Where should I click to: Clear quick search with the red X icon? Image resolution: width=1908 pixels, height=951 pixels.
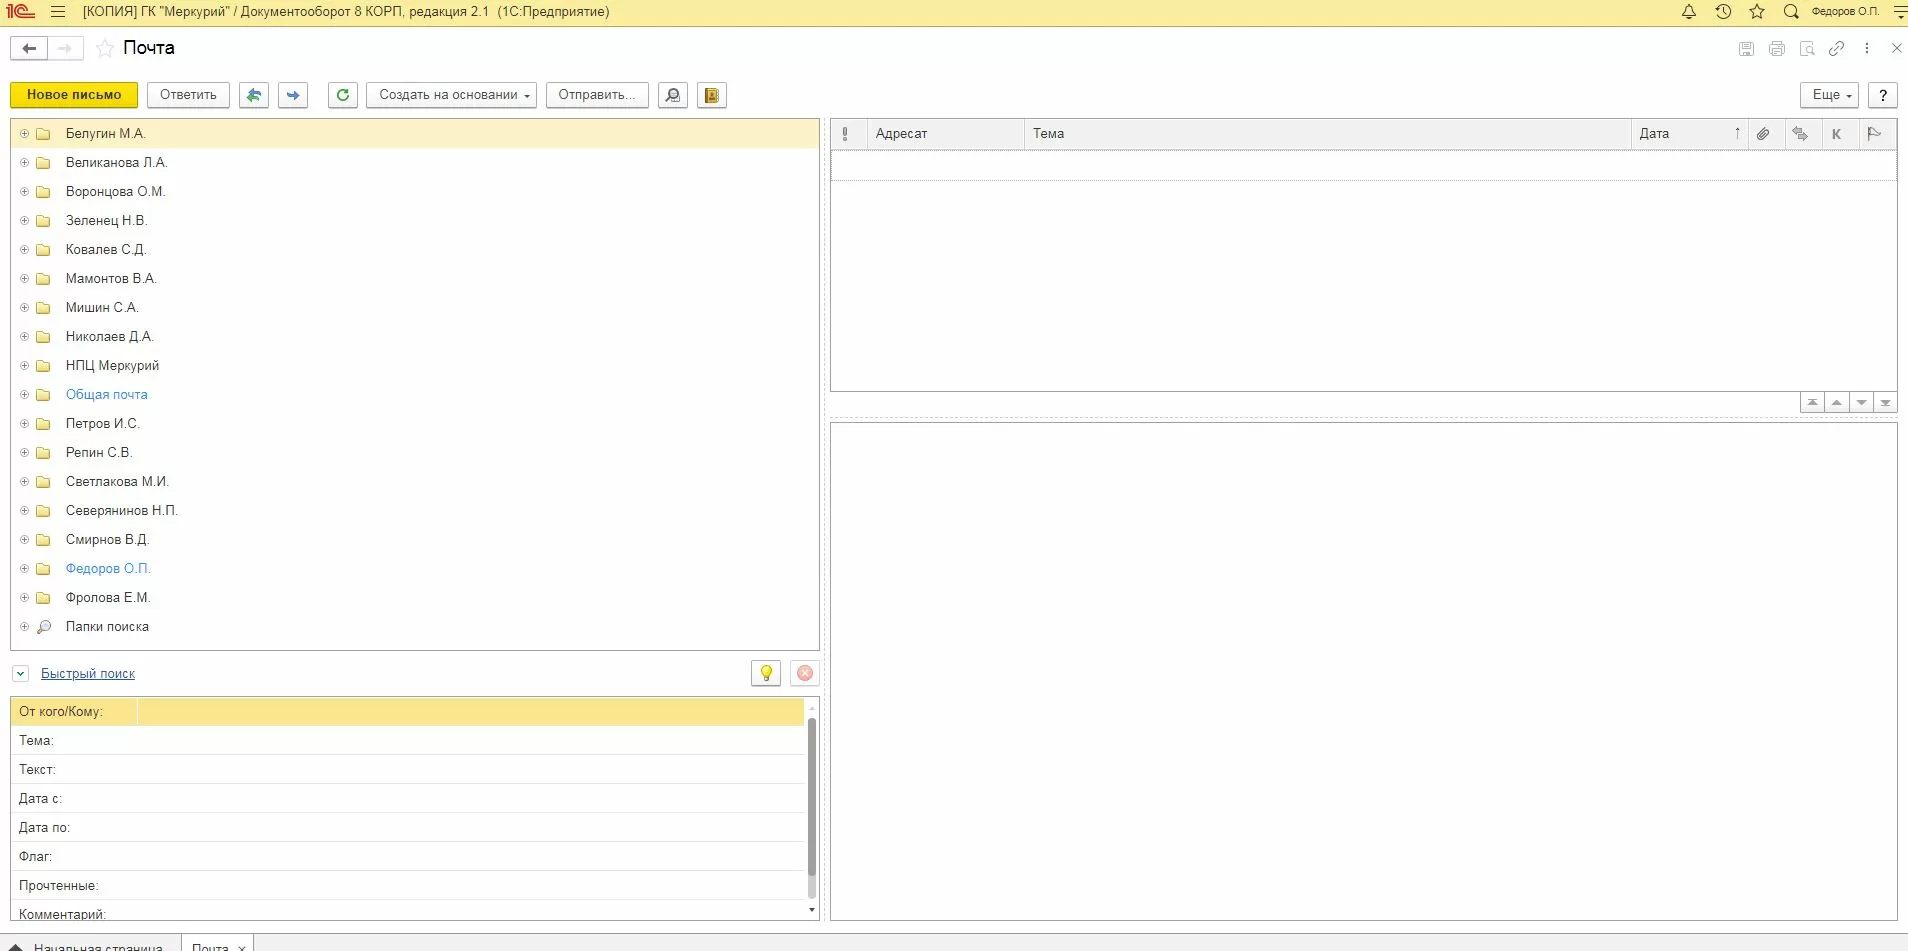(x=805, y=673)
